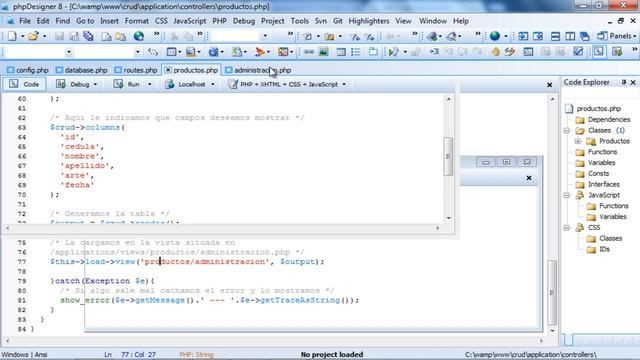Select Interfaces in Code Explorer
The image size is (640, 360).
(x=604, y=184)
